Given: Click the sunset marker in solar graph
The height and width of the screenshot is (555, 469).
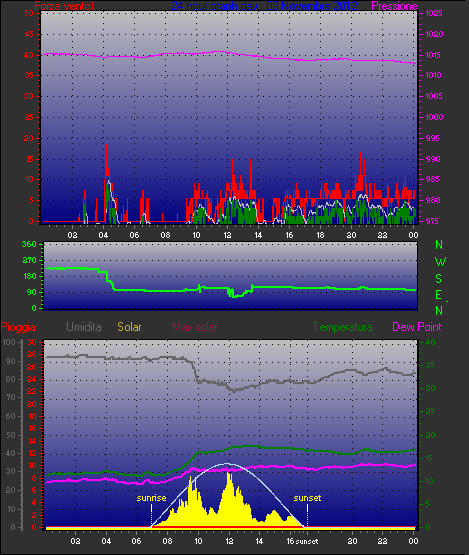Looking at the screenshot, I should (307, 498).
